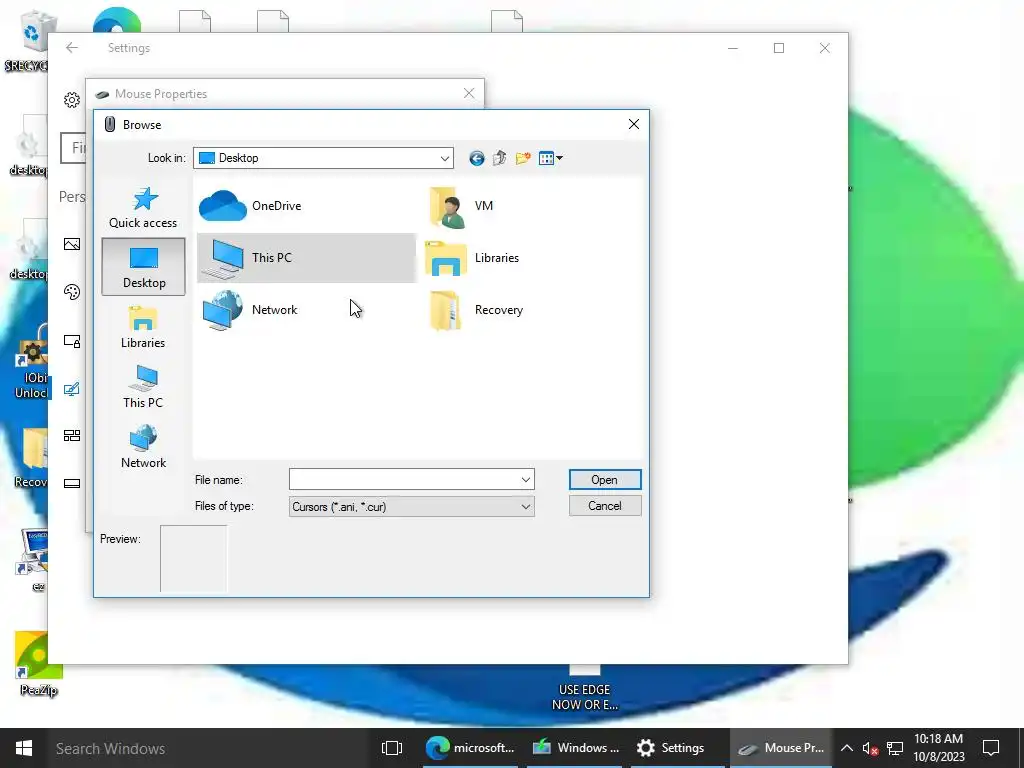The width and height of the screenshot is (1024, 768).
Task: Open Colors page icon in Settings sidebar
Action: pyautogui.click(x=72, y=292)
